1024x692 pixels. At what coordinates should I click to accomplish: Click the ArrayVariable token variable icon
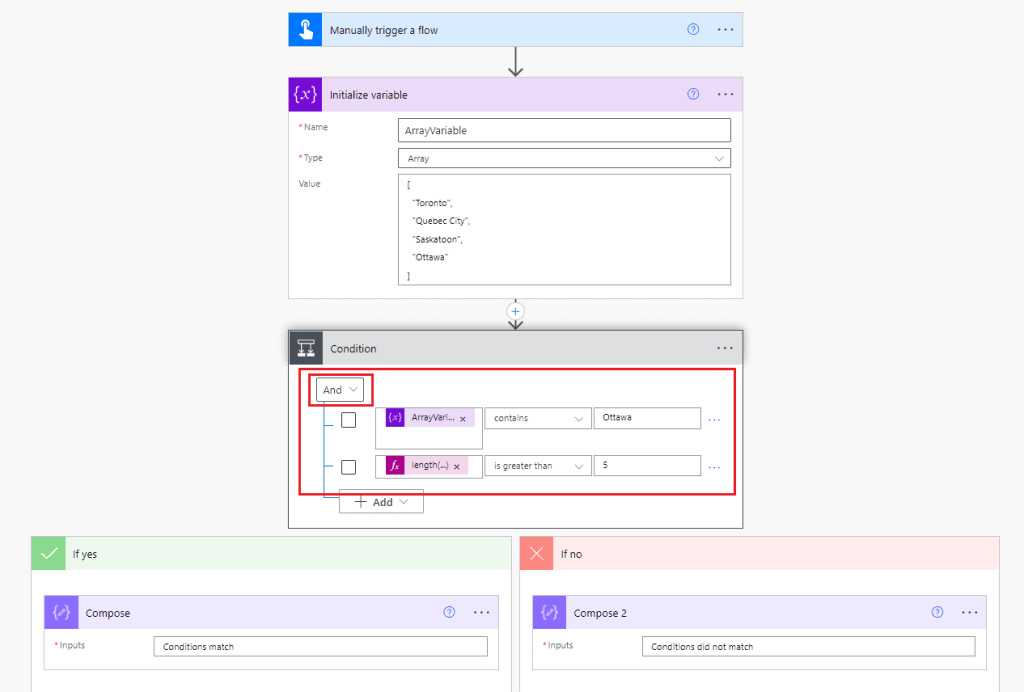pos(394,417)
